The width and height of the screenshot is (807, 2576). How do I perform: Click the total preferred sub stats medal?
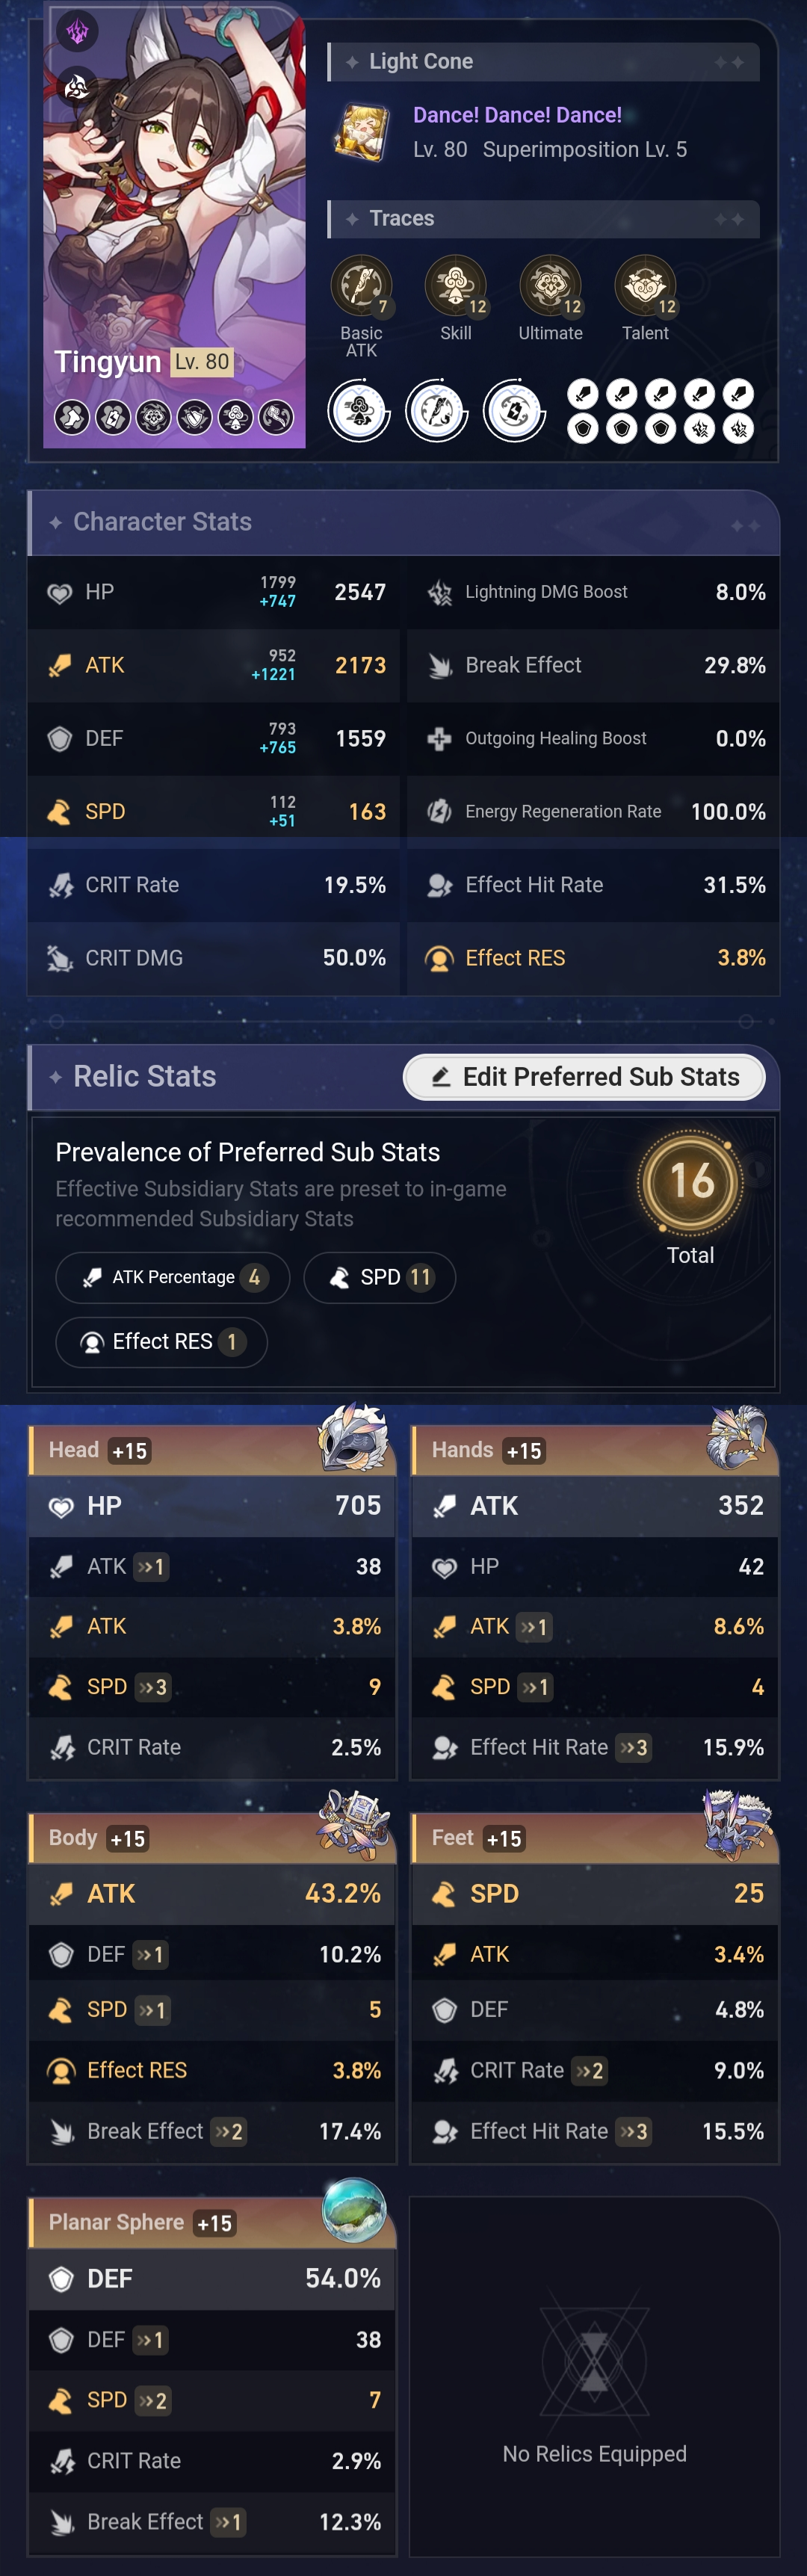pos(691,1182)
